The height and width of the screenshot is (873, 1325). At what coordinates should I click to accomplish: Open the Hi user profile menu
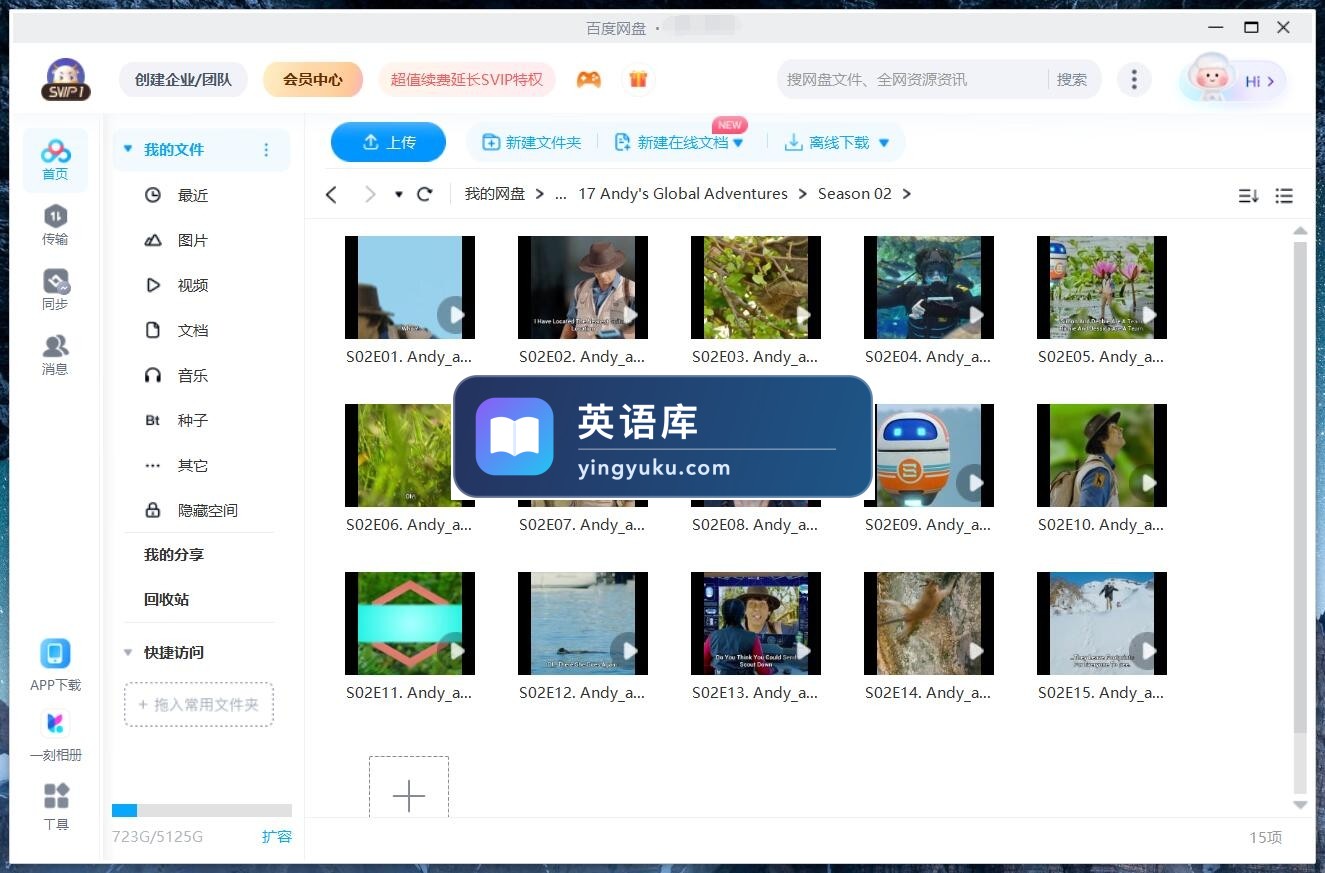1233,81
